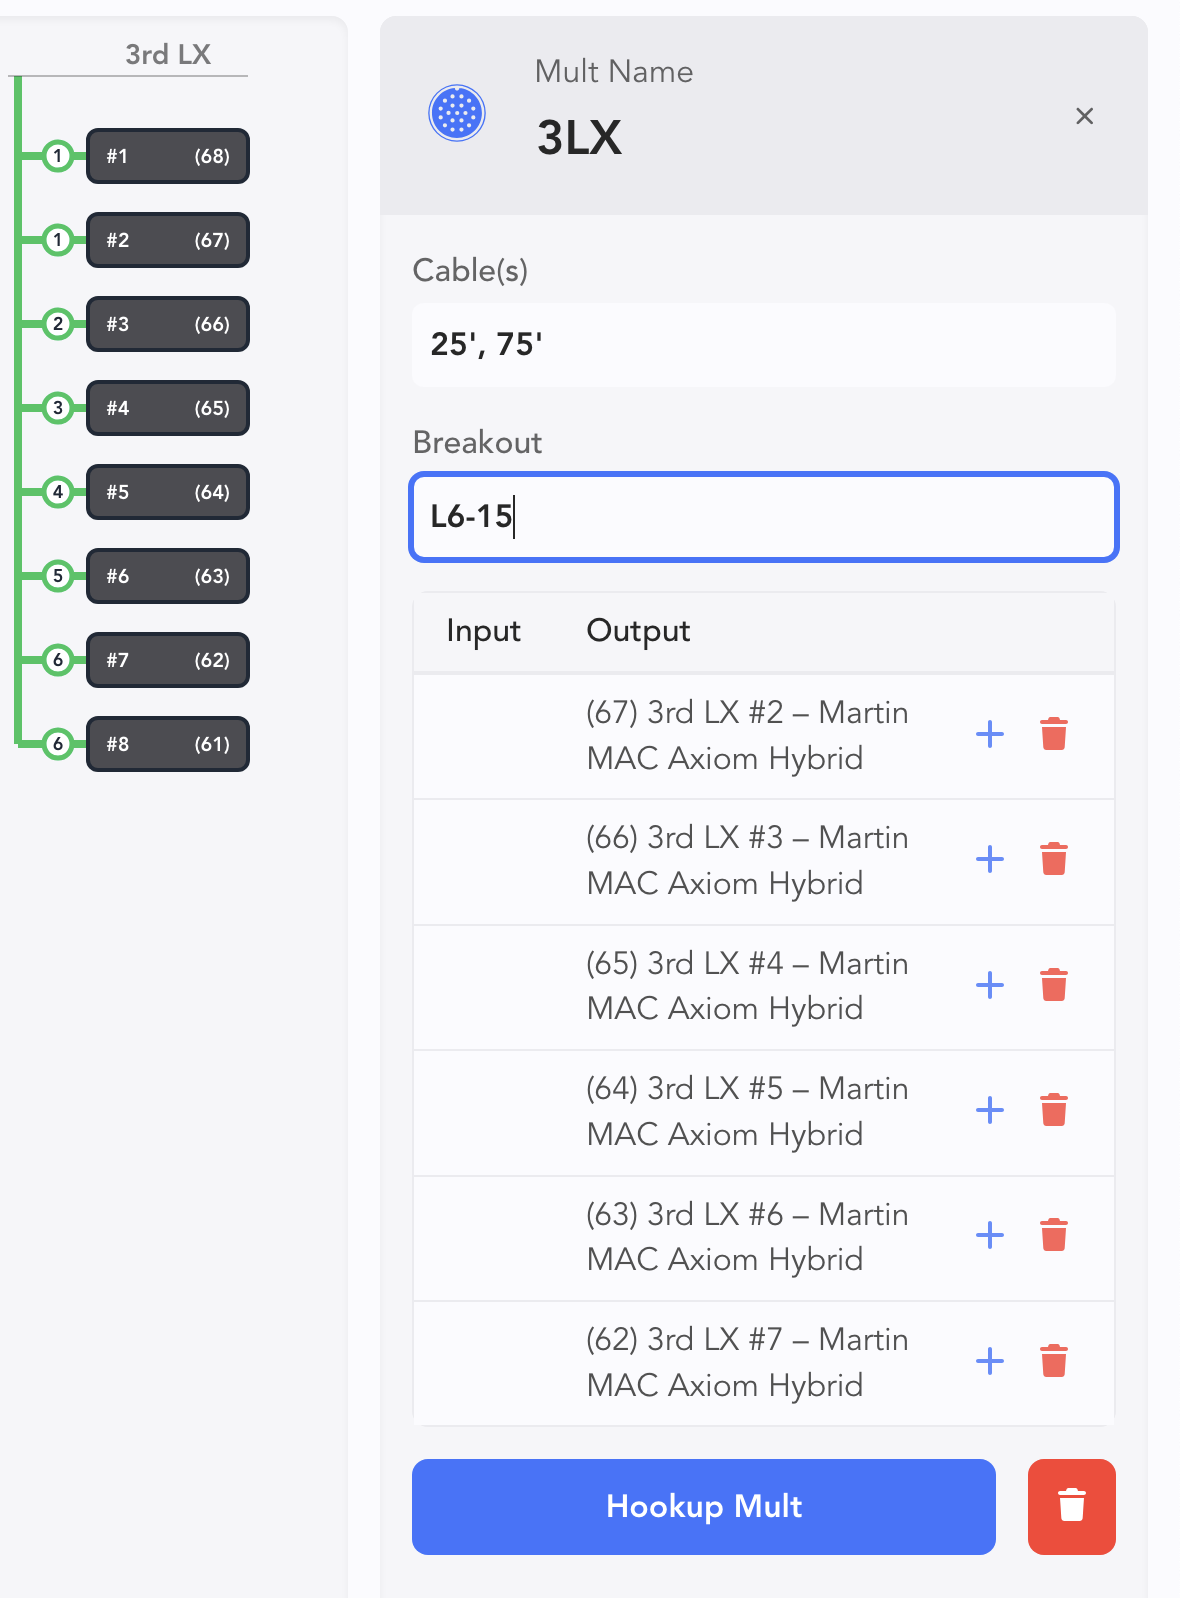
Task: Click the plus icon for 3rd LX #5
Action: (989, 1110)
